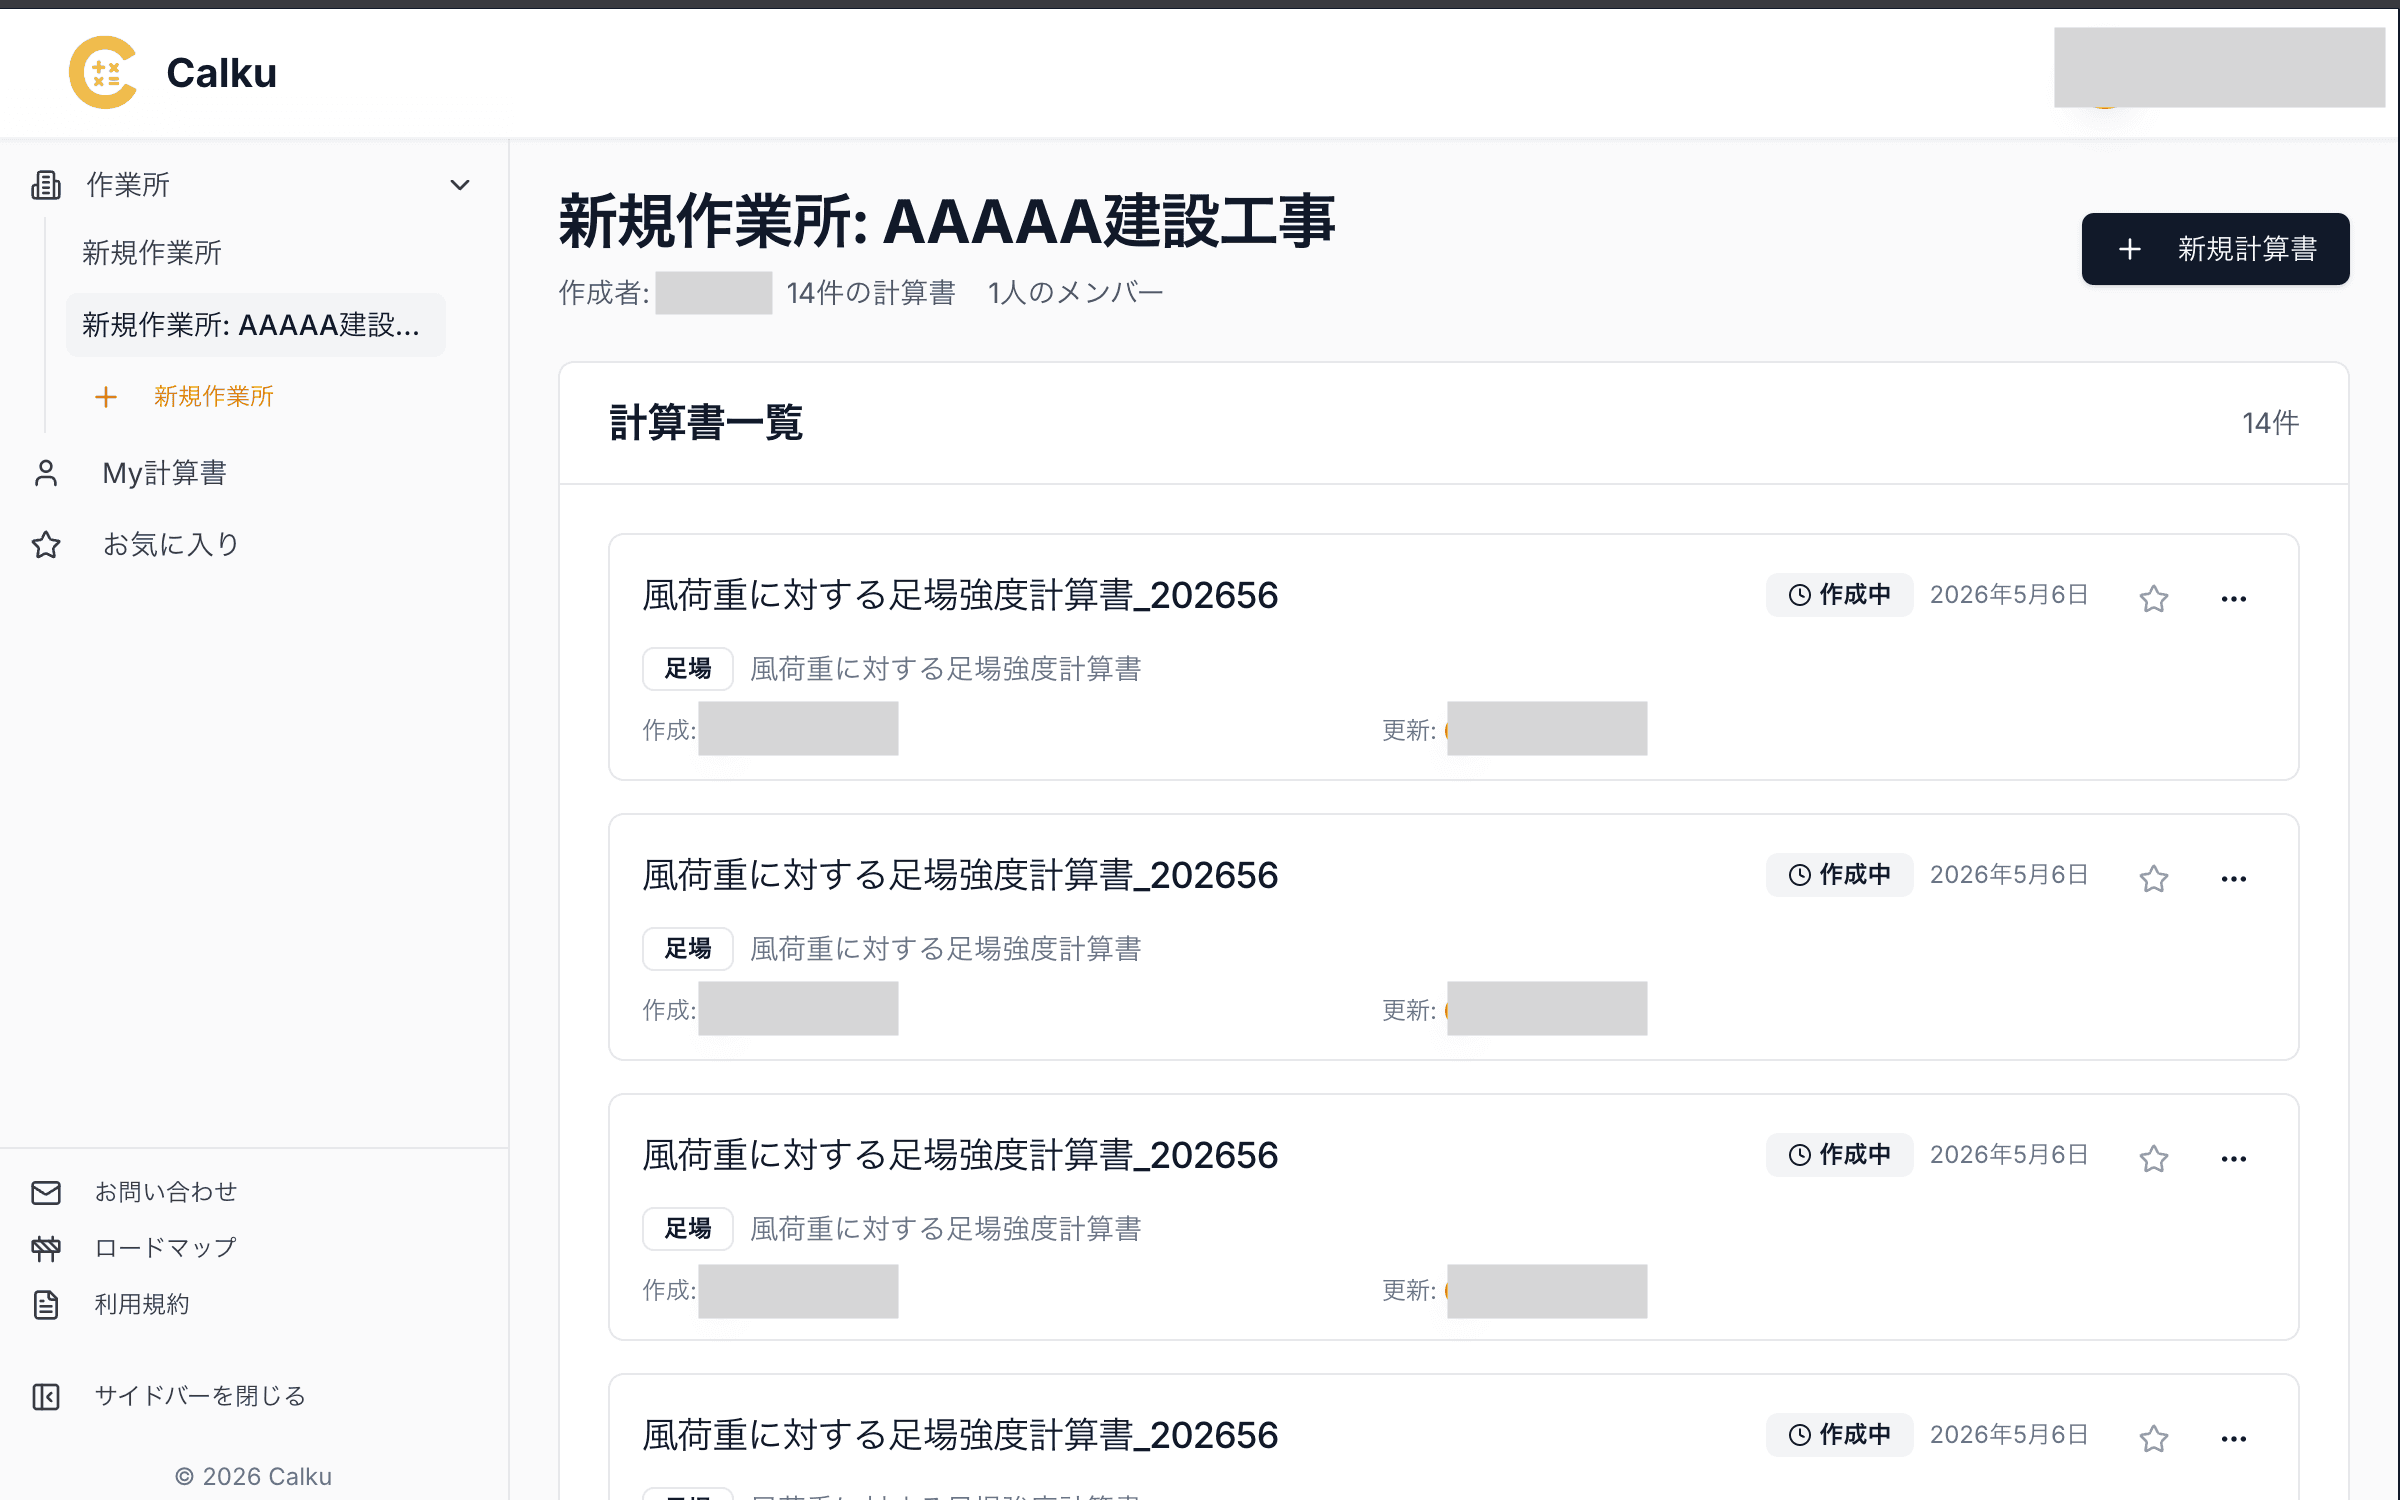Click the orange plus icon beside 新規作業所

click(106, 397)
